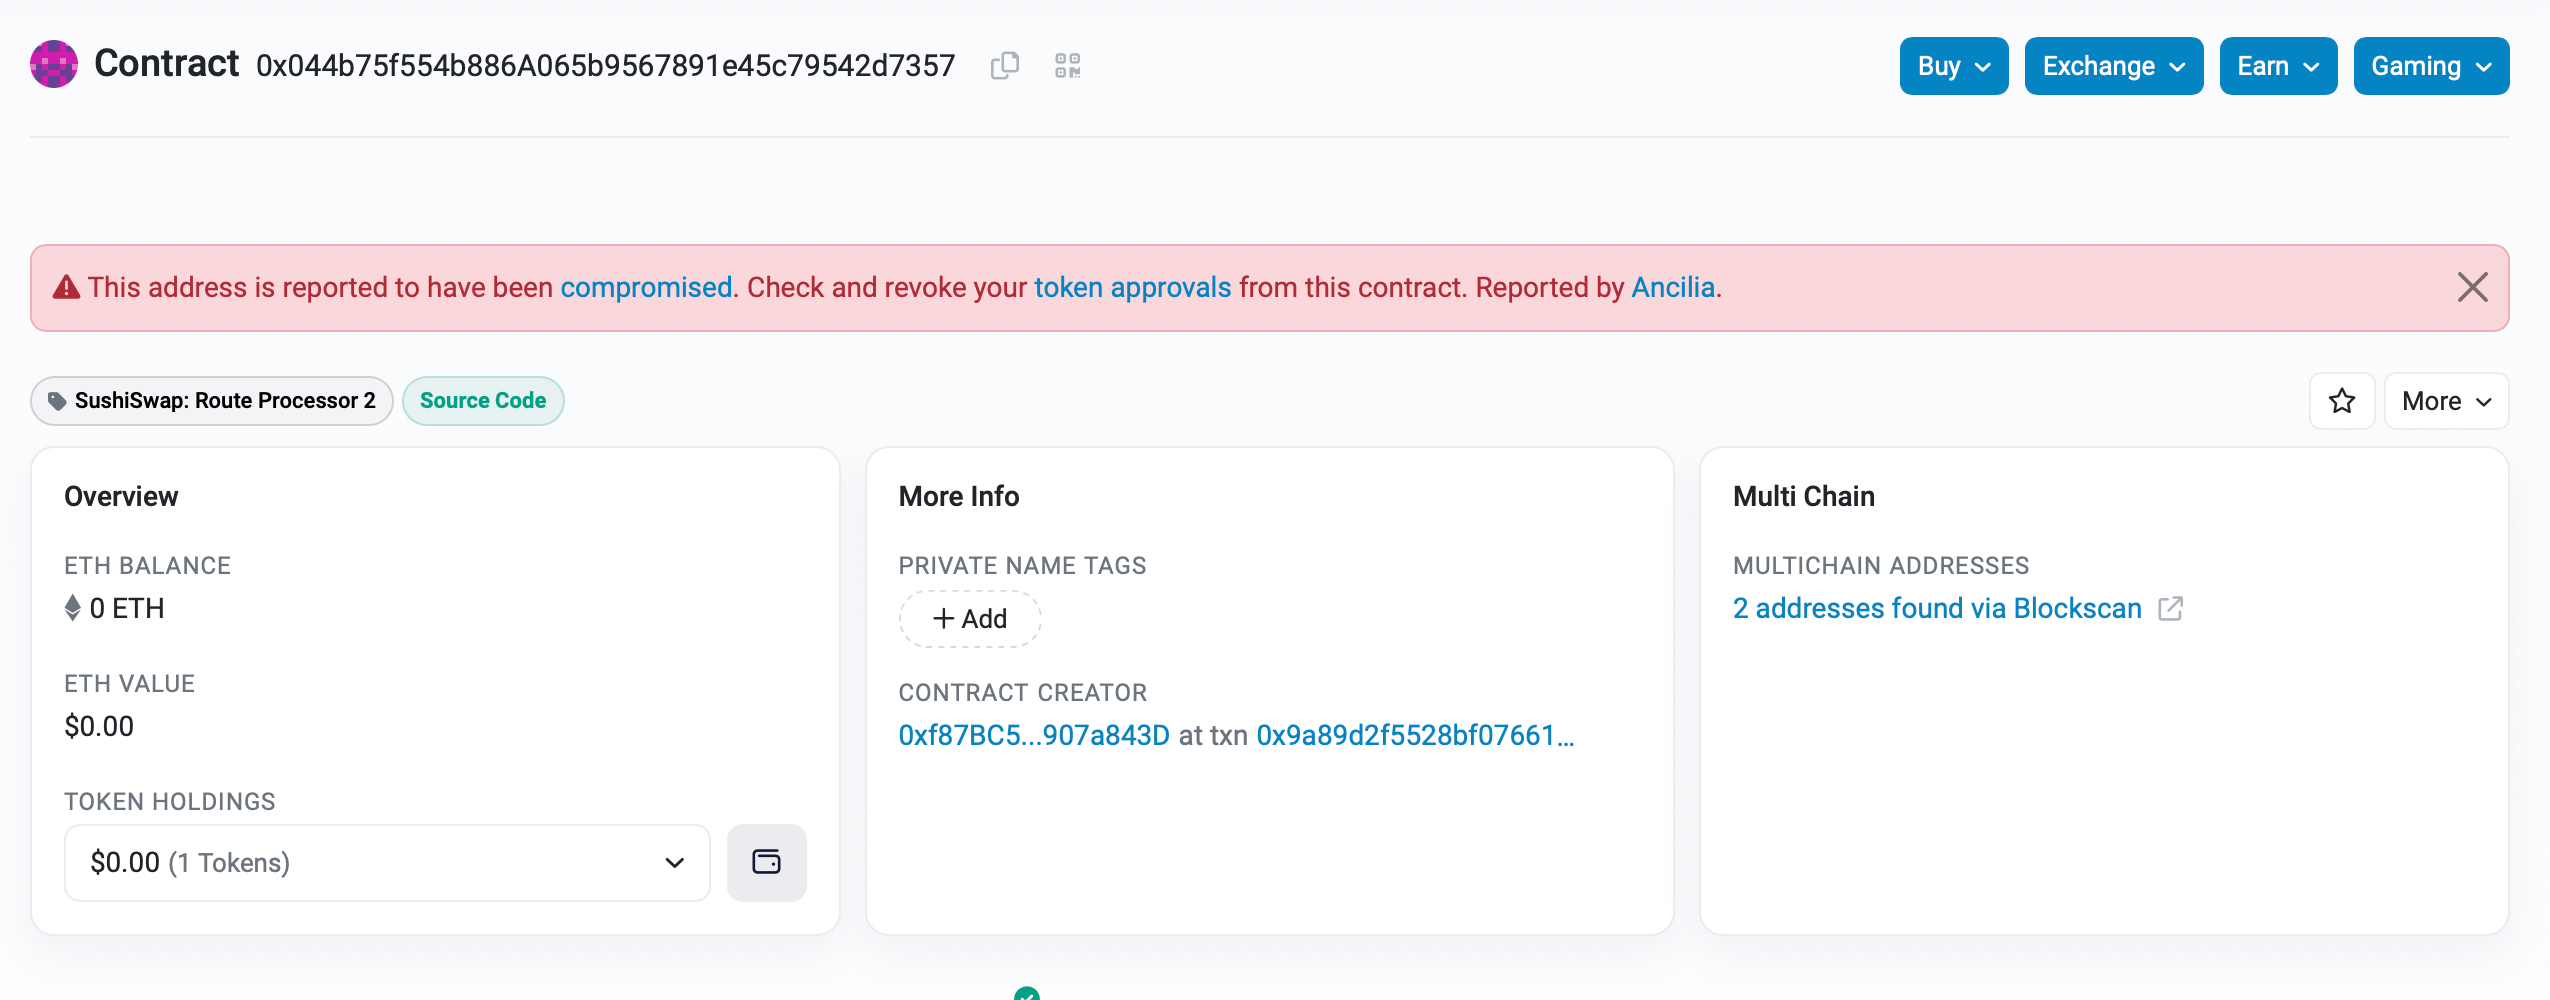
Task: Expand the Gaming dropdown
Action: click(x=2430, y=66)
